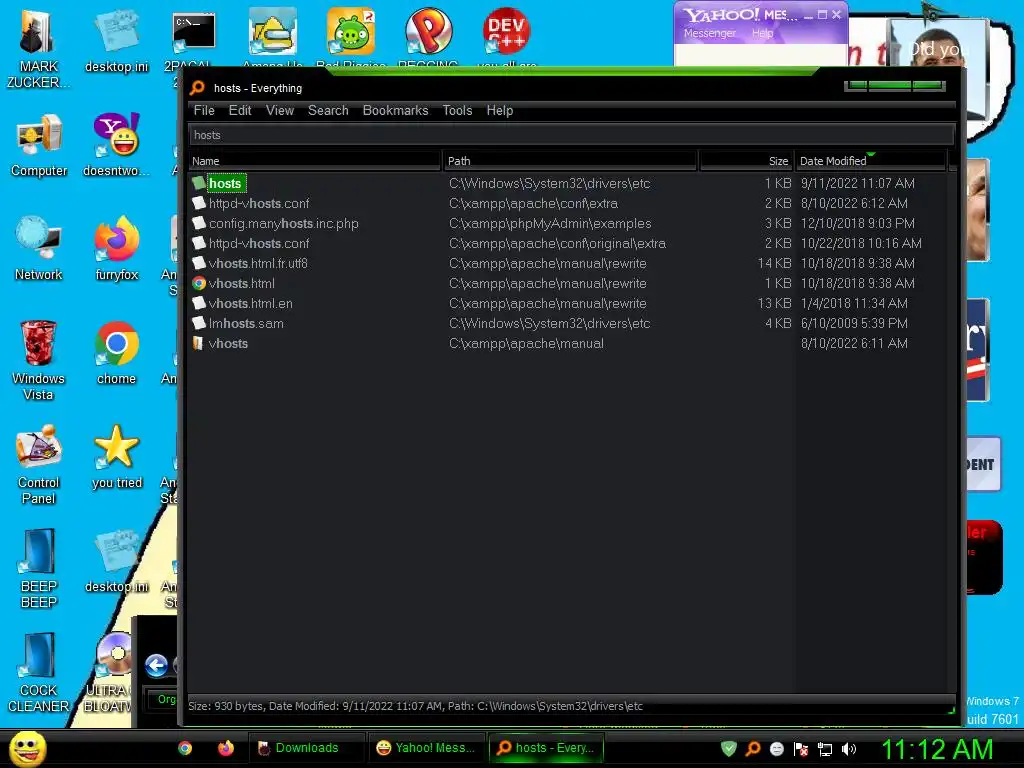1024x768 pixels.
Task: Open the Help menu in Everything
Action: (500, 110)
